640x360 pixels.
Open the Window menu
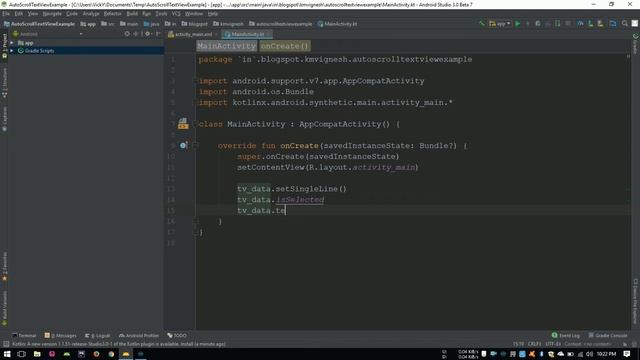pos(194,13)
